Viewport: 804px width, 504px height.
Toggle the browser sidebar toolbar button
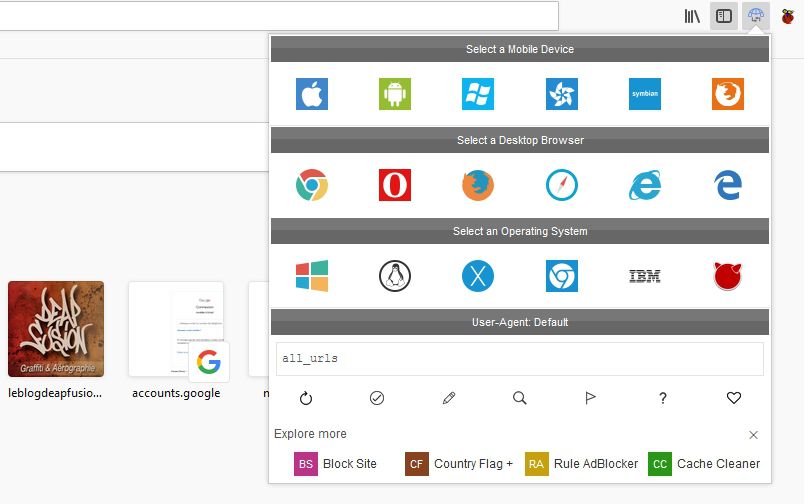pyautogui.click(x=724, y=16)
